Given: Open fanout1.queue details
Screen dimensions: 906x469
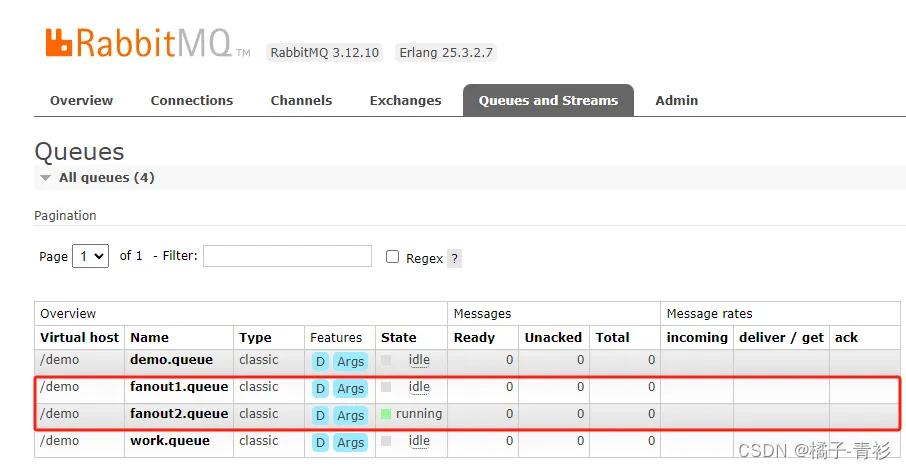Looking at the screenshot, I should (179, 386).
